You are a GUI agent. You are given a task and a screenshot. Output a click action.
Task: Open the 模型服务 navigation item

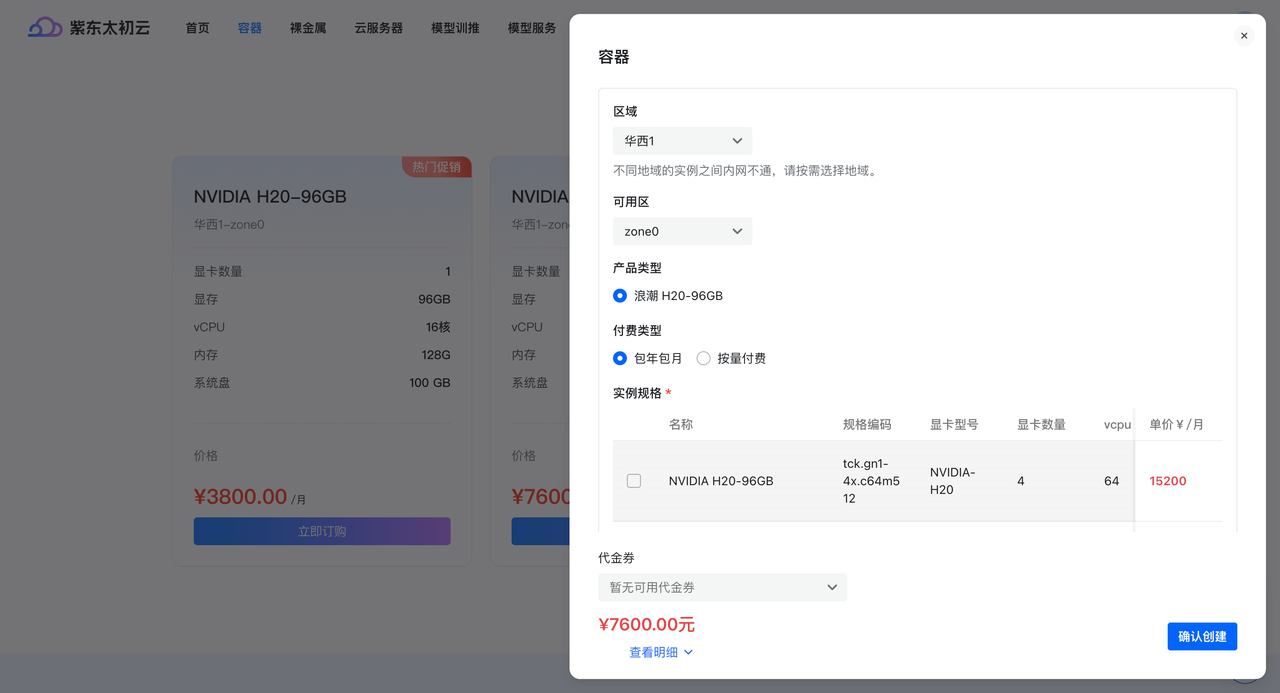click(531, 28)
